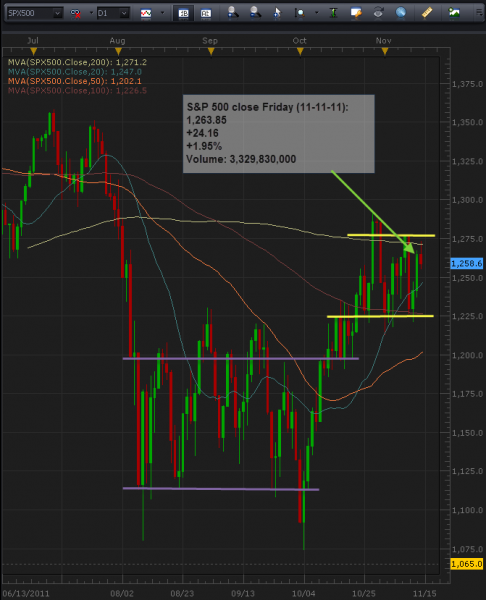This screenshot has height=600, width=486.
Task: Click the yellow 1,065.0 price level tag
Action: (466, 564)
